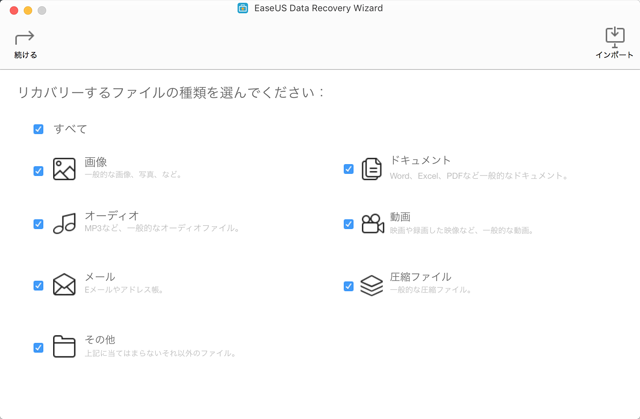
Task: Click the オーディオ music note icon
Action: pos(64,223)
